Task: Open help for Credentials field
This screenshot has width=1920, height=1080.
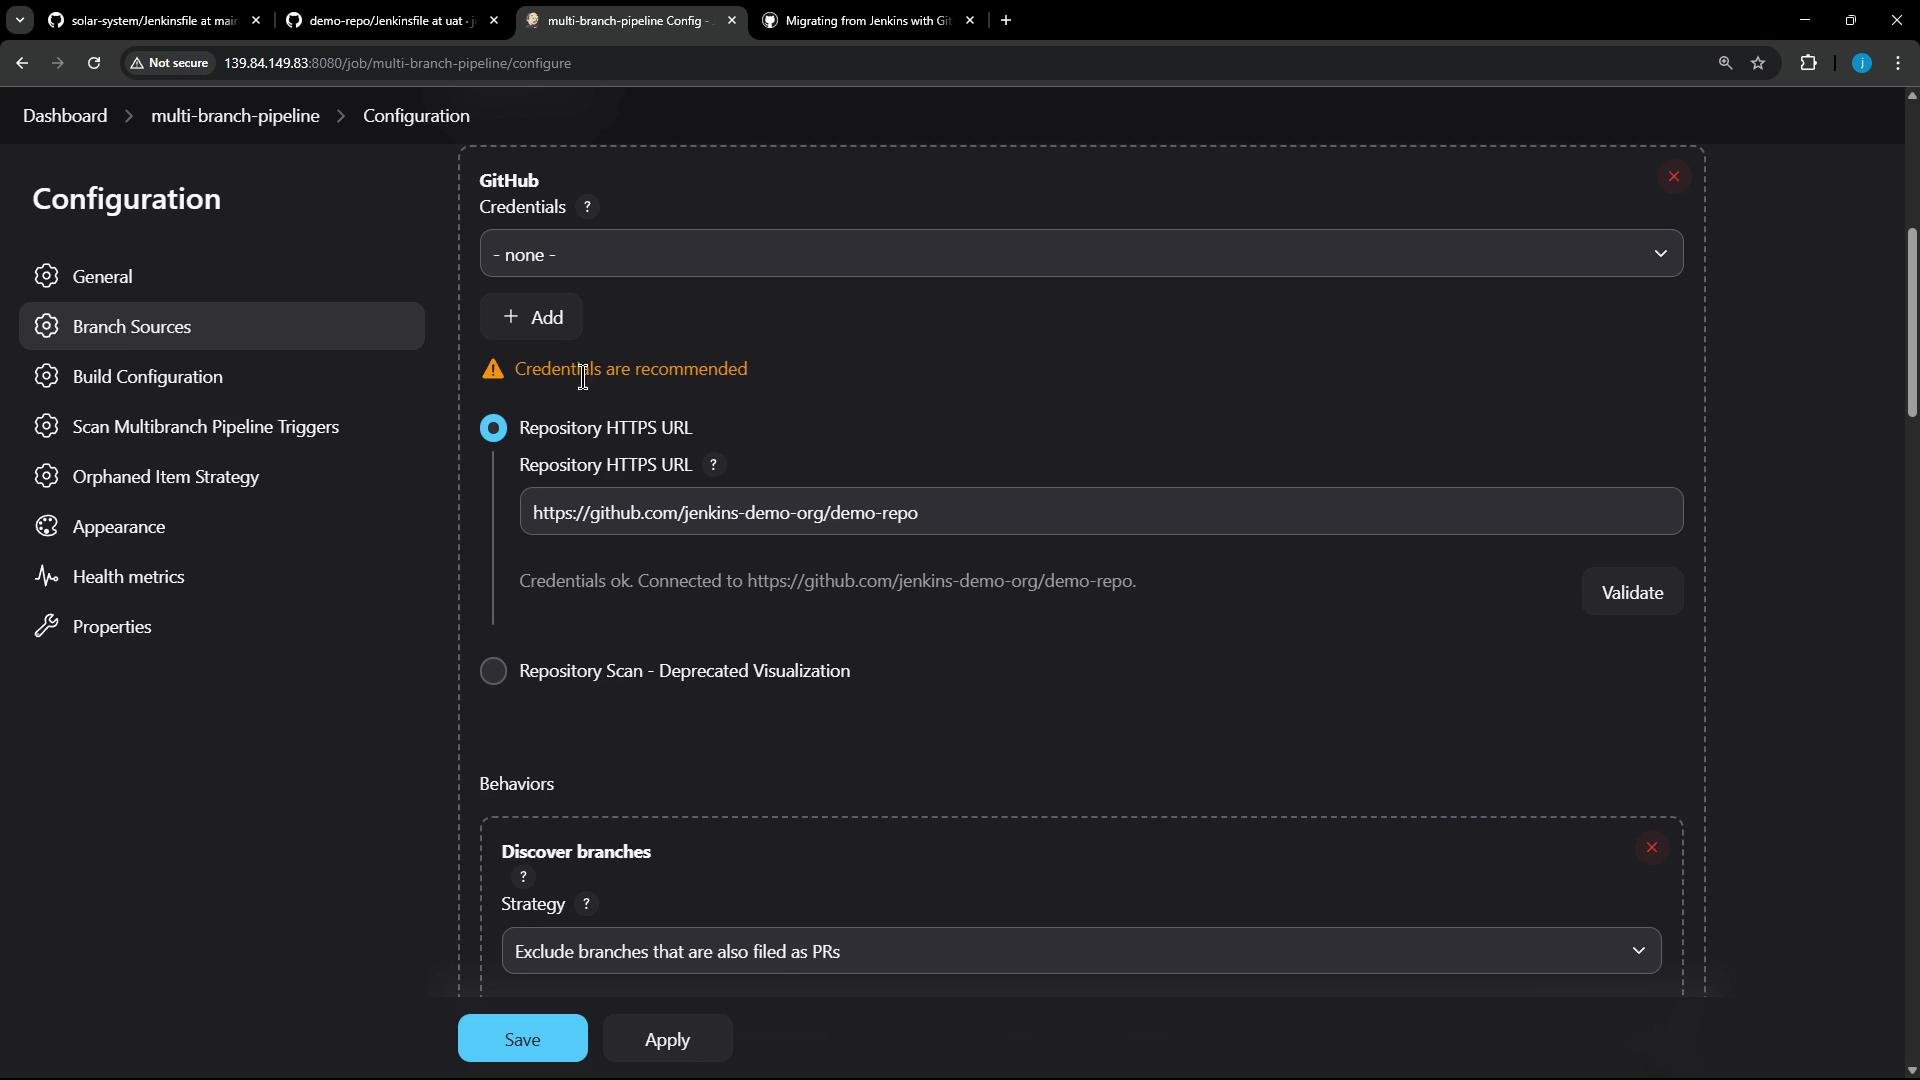Action: coord(587,207)
